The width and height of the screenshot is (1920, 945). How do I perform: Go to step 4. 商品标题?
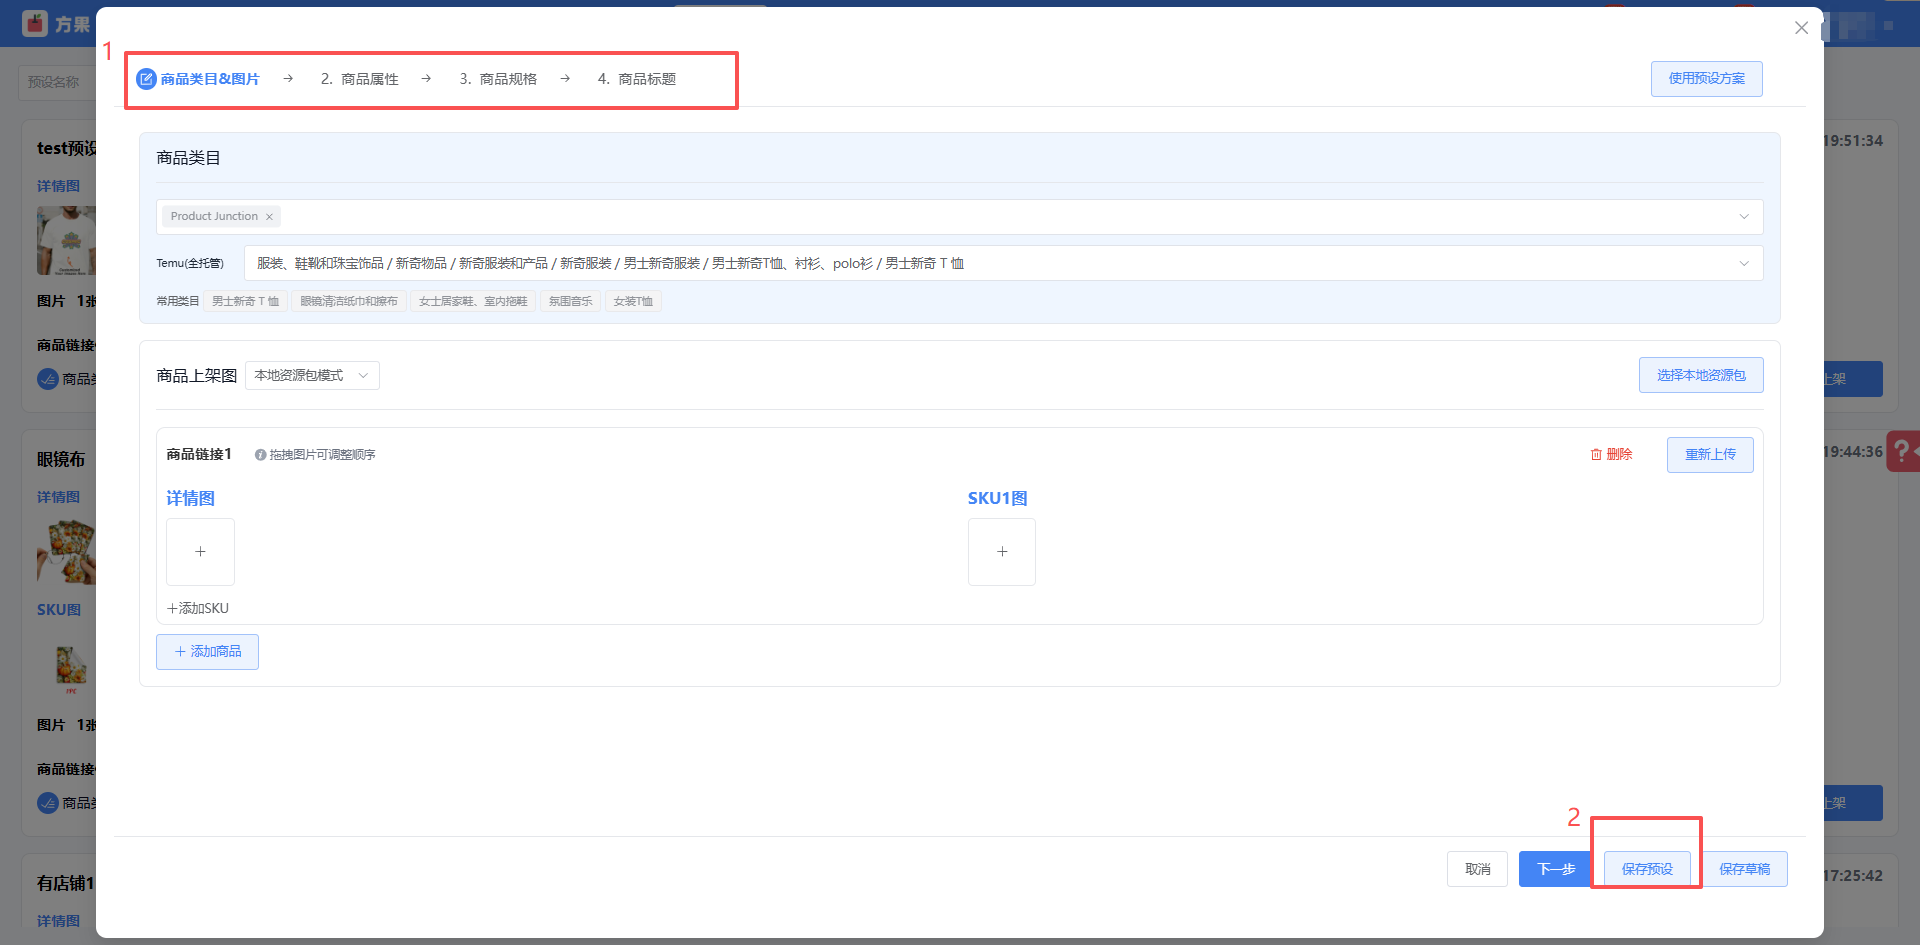tap(637, 79)
